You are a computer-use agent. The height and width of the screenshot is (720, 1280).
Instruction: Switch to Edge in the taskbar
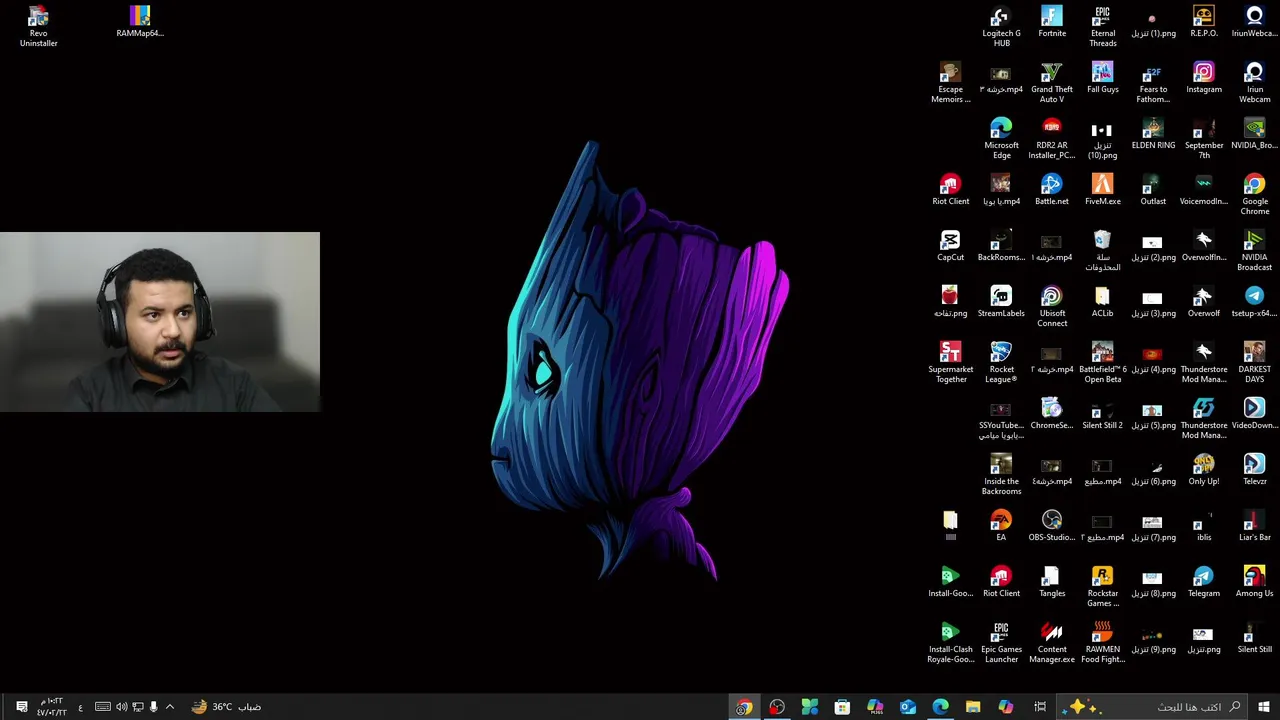click(x=940, y=707)
